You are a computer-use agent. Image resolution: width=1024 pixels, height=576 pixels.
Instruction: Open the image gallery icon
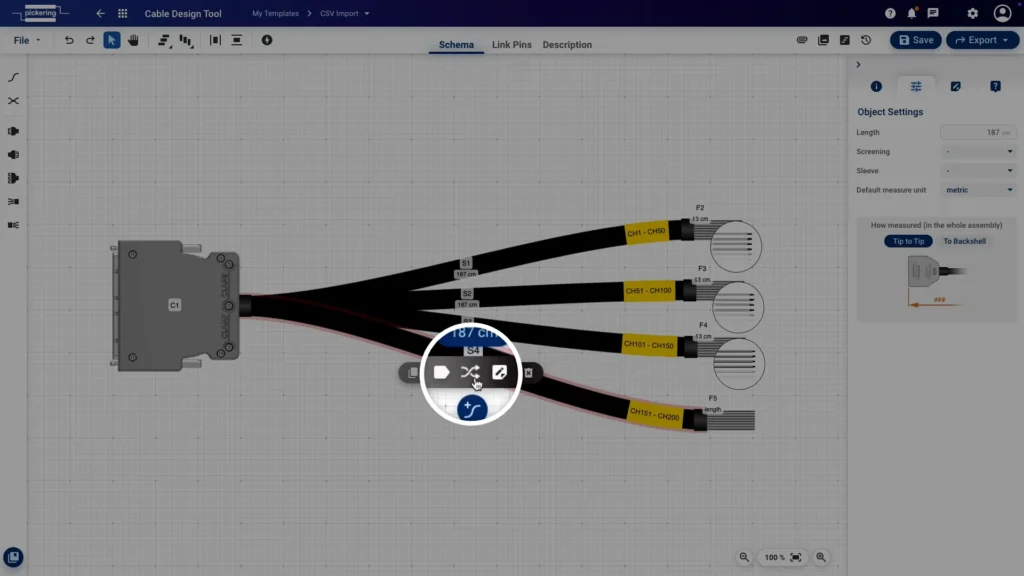pyautogui.click(x=824, y=40)
